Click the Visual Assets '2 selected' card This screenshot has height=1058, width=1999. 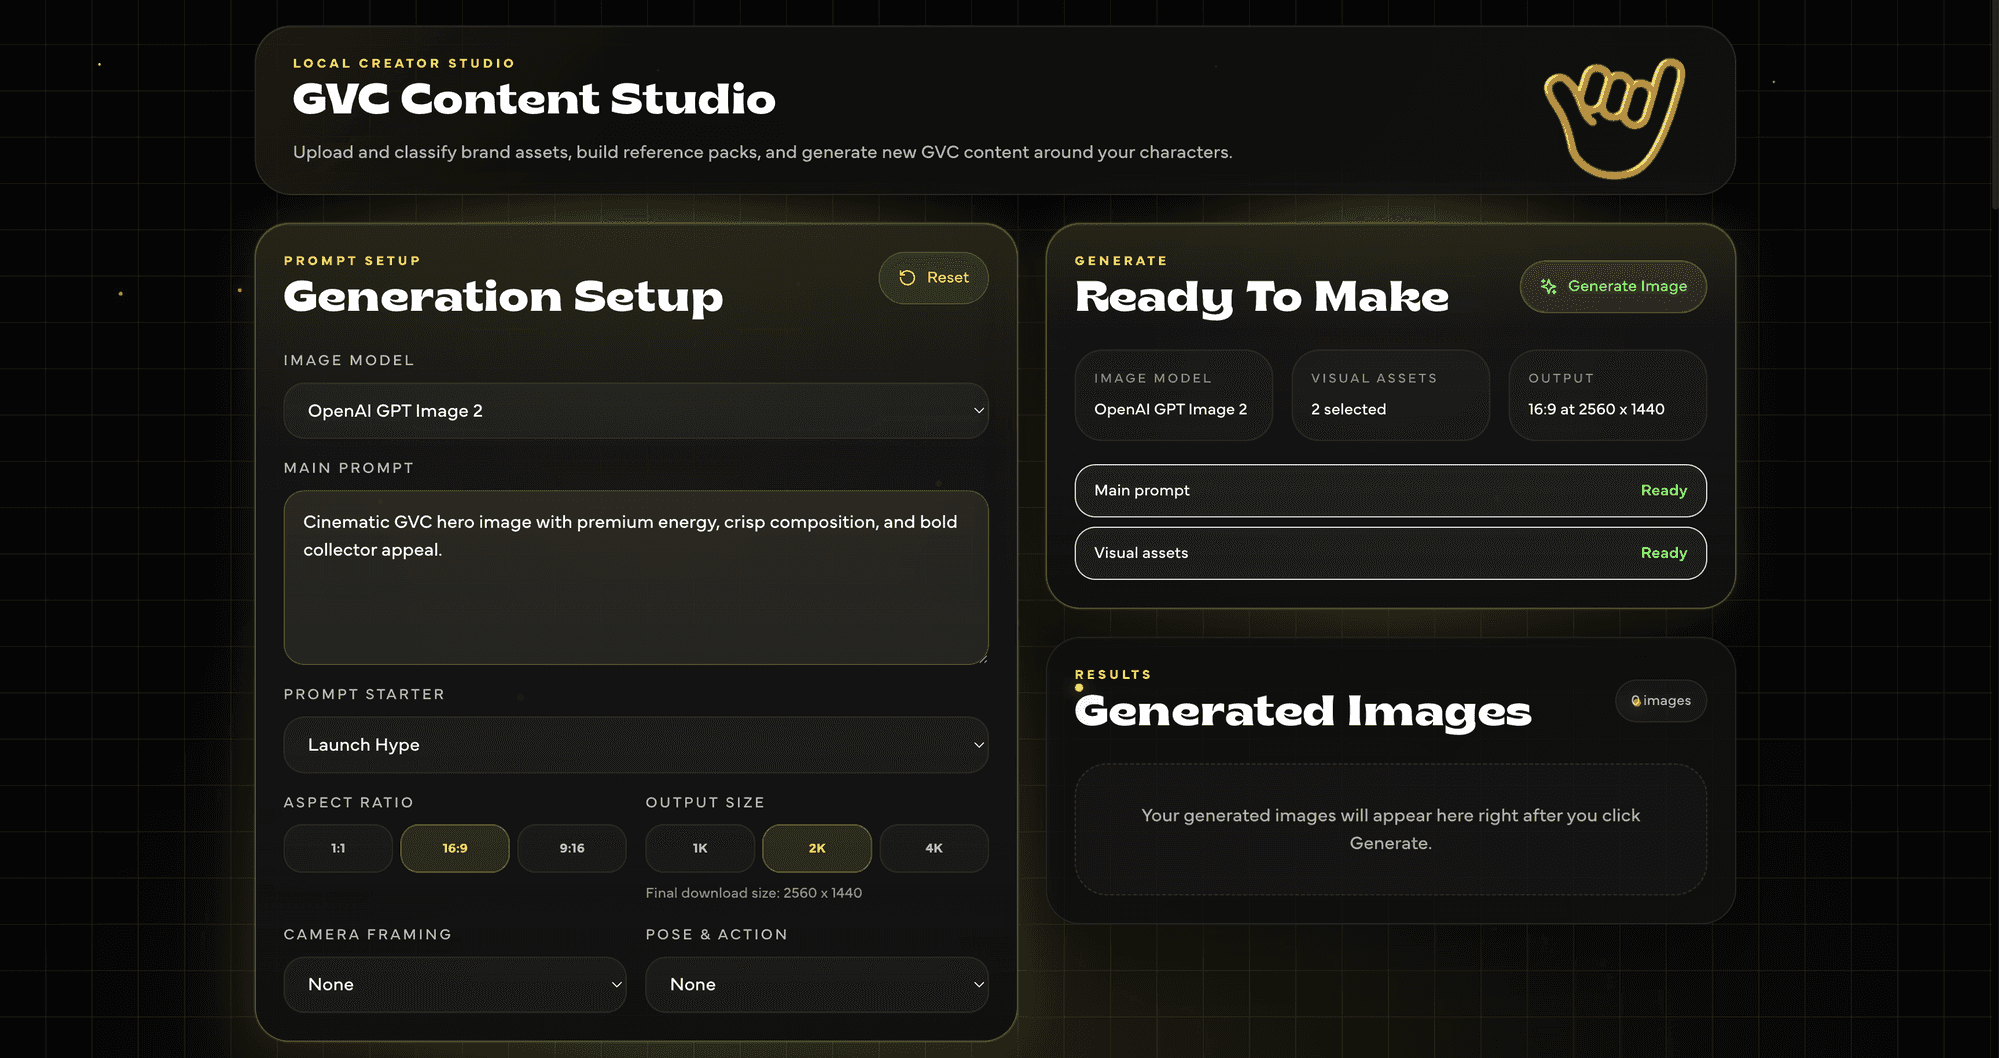[1391, 395]
